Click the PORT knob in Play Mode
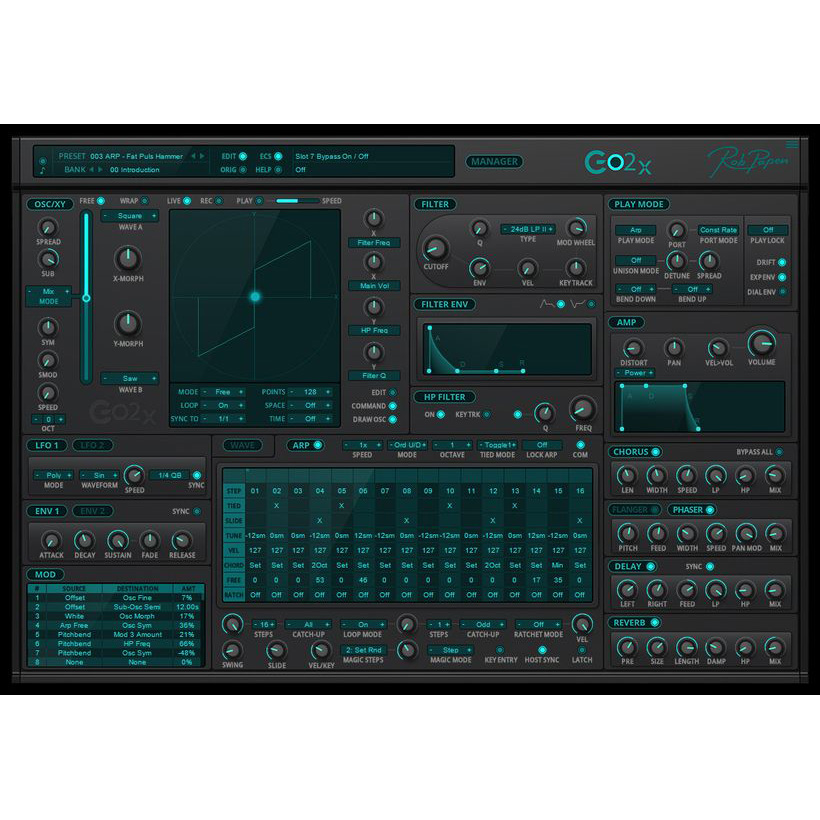820x820 pixels. 677,231
